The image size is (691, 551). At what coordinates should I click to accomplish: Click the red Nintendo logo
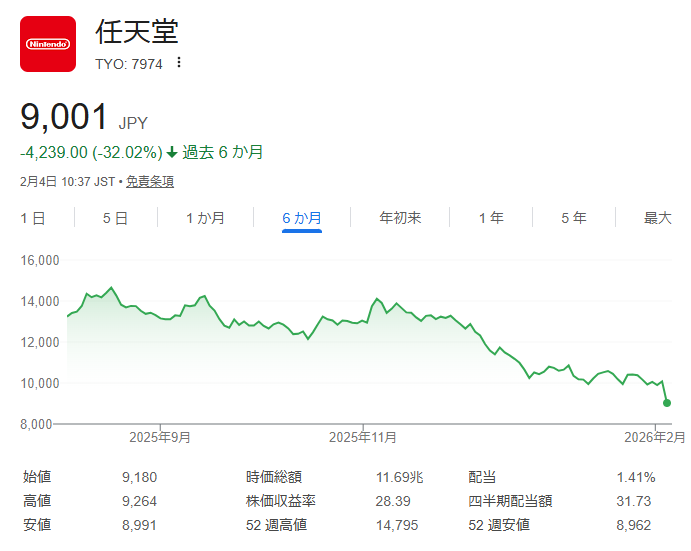click(48, 44)
